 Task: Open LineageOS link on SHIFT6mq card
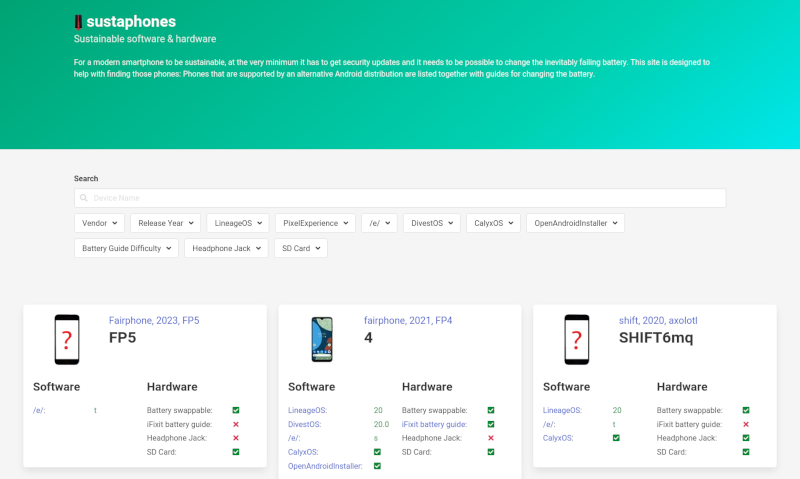pos(562,410)
